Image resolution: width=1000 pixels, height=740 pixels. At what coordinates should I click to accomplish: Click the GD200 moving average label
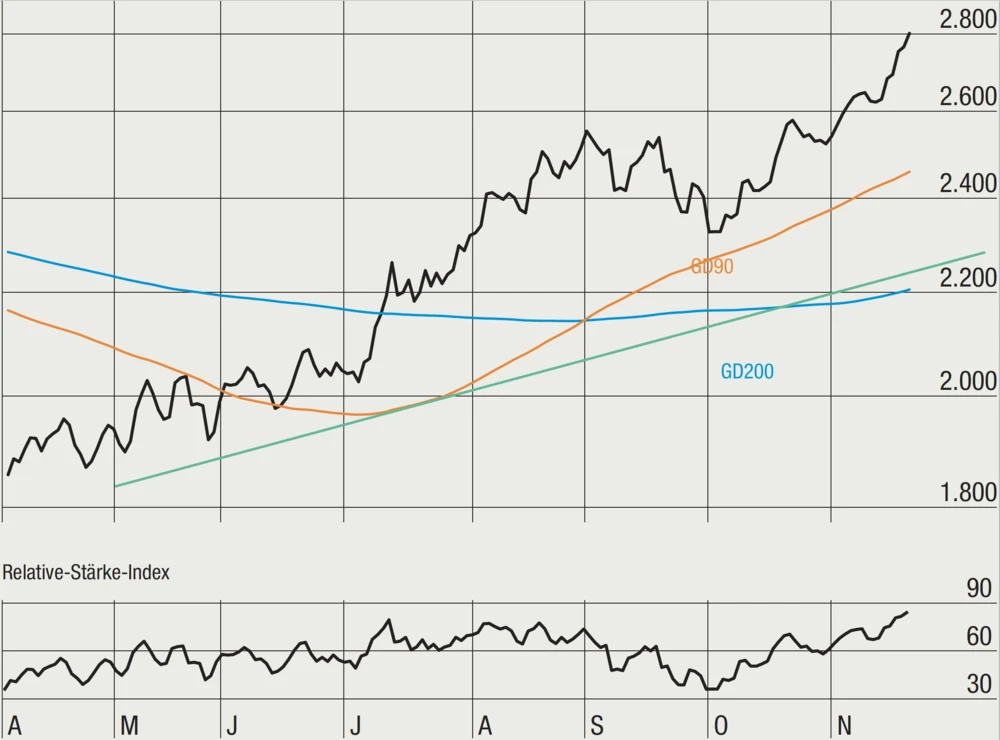pos(747,372)
